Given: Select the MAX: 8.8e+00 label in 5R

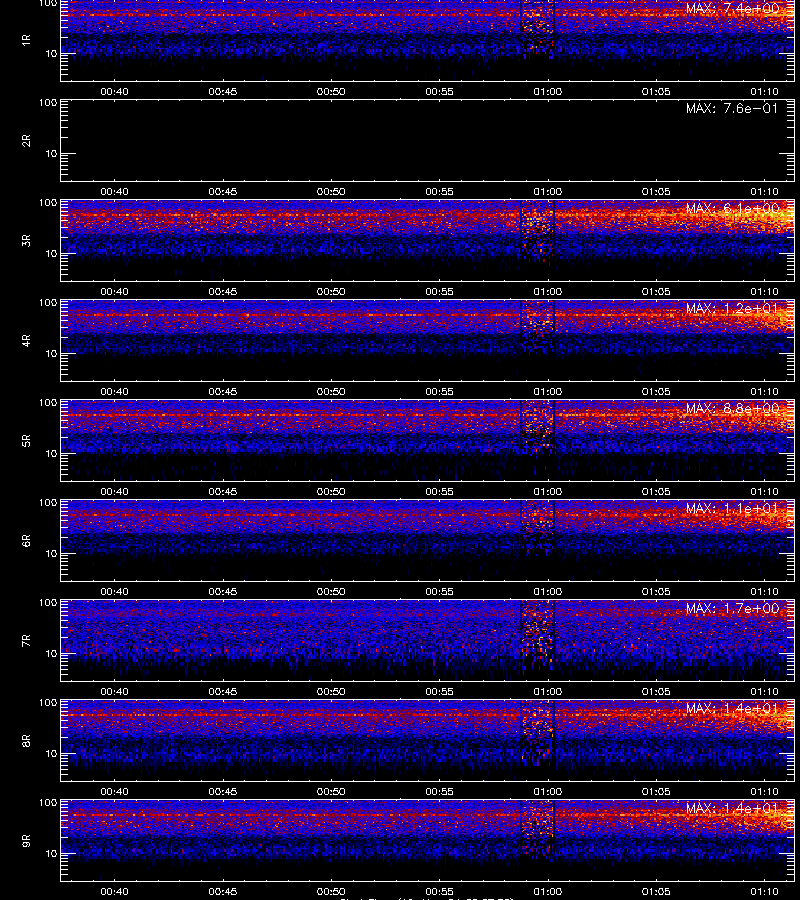Looking at the screenshot, I should [x=732, y=408].
